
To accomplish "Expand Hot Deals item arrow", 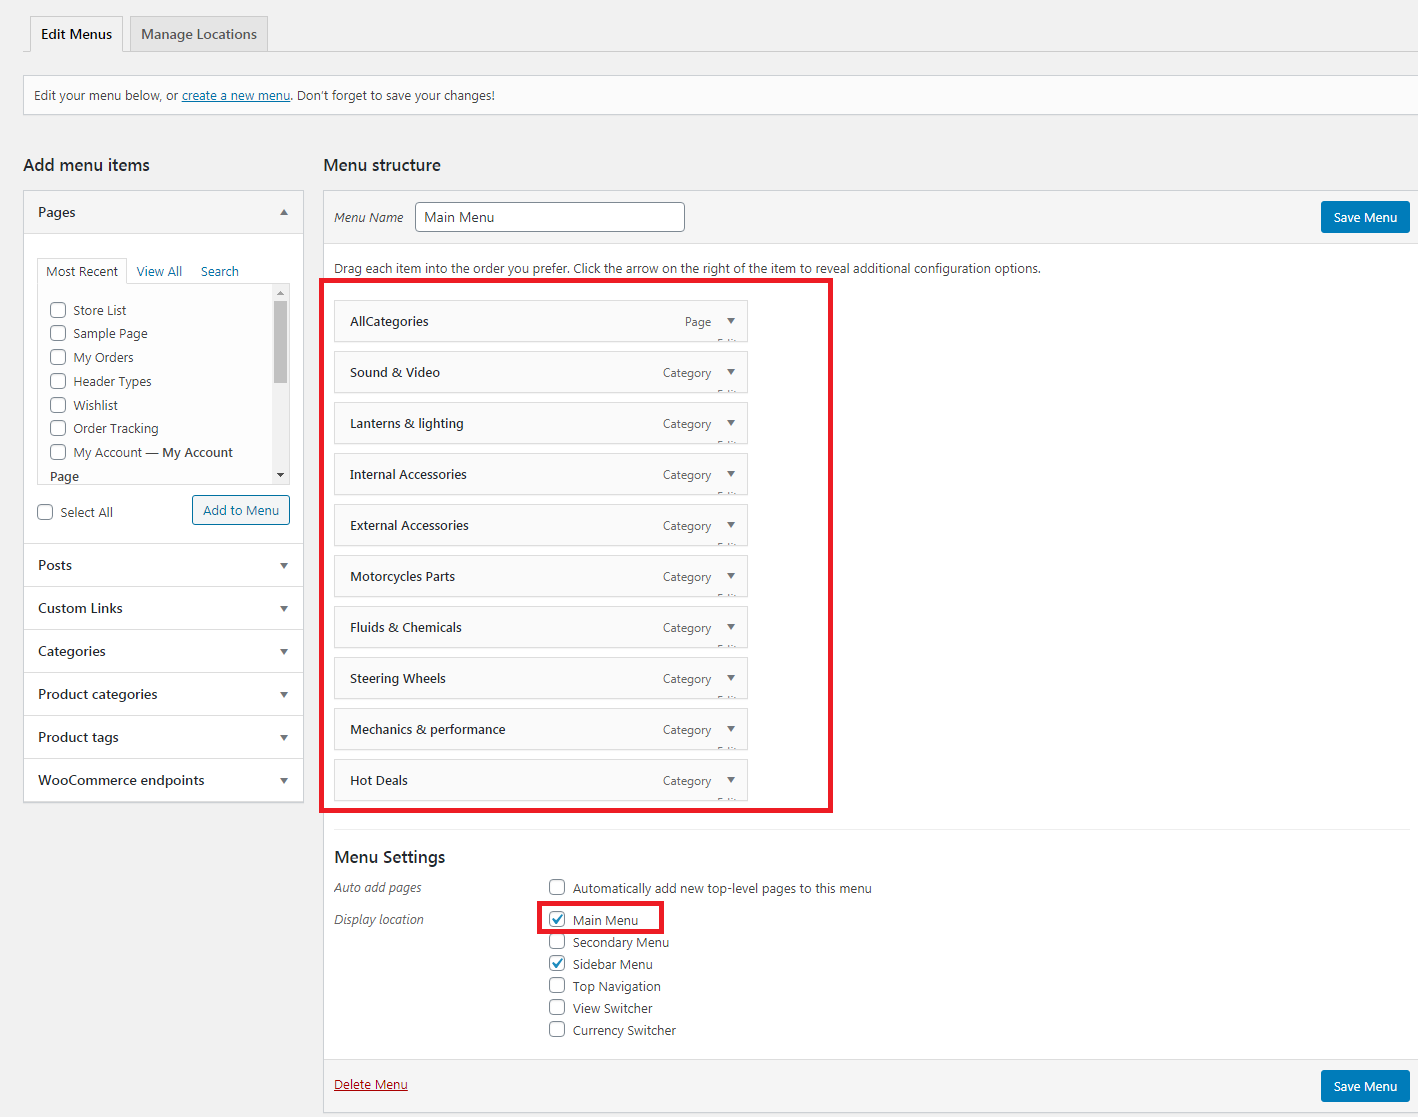I will 731,780.
